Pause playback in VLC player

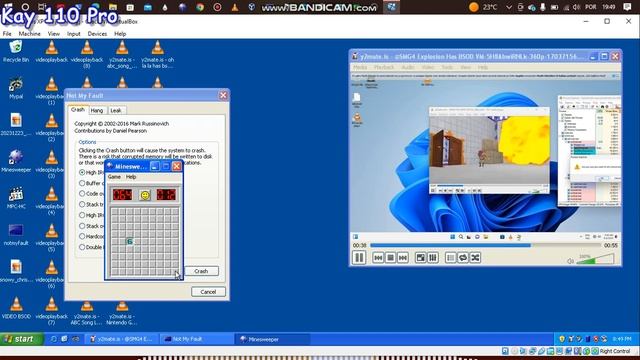tap(359, 258)
